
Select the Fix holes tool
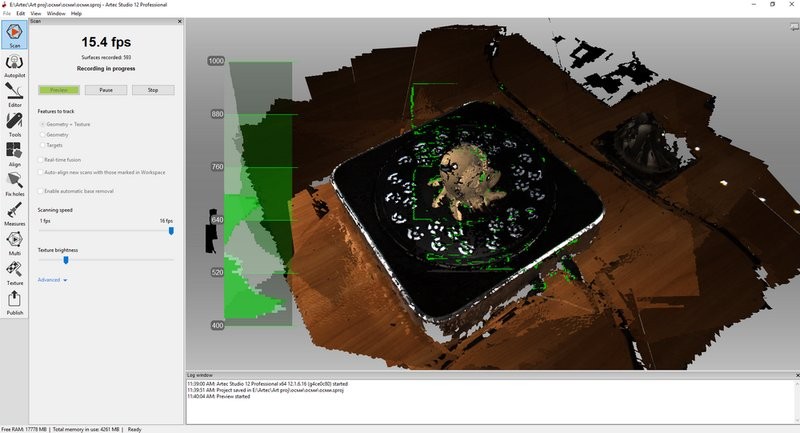[x=14, y=183]
